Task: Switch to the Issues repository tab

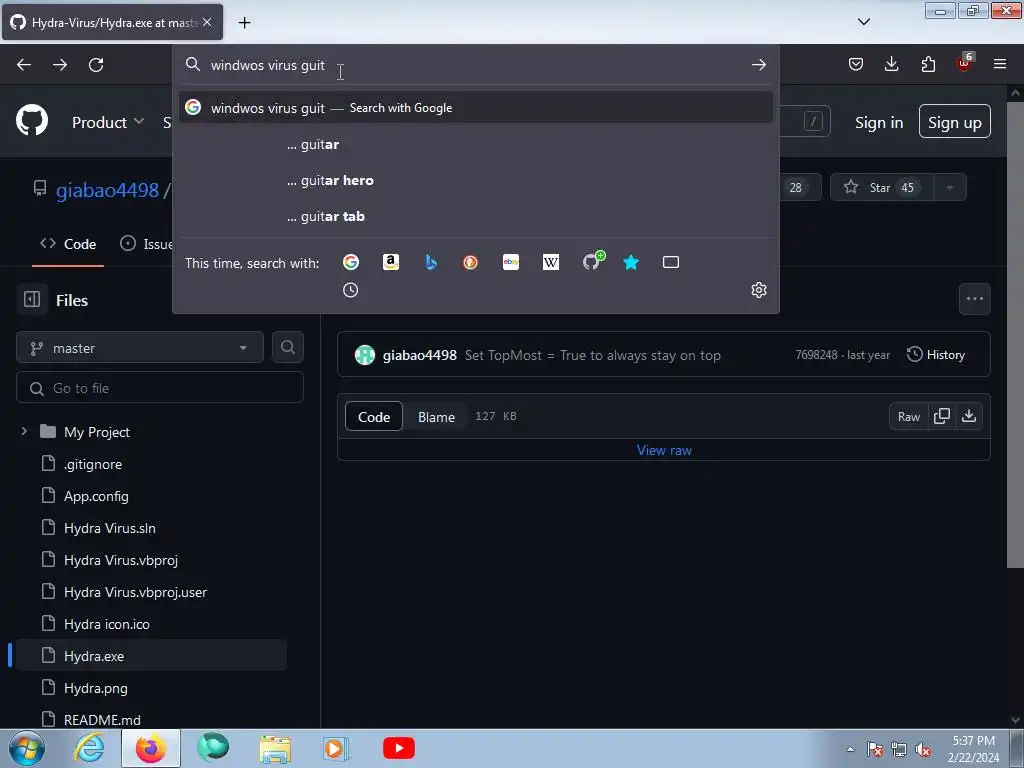Action: click(x=148, y=244)
